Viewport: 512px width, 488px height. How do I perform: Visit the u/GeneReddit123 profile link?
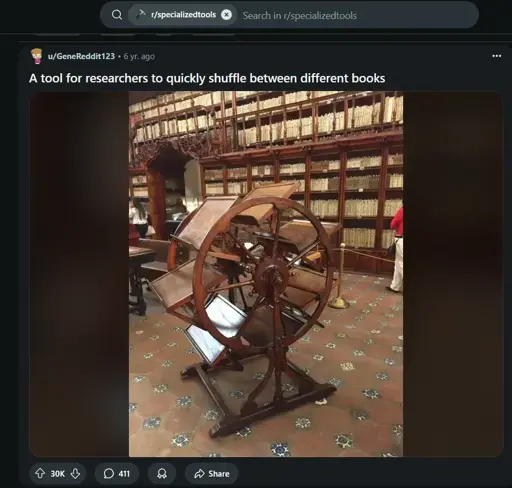coord(81,56)
